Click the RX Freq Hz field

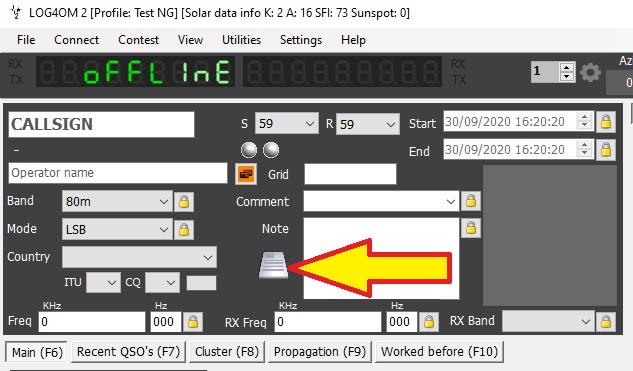(402, 322)
